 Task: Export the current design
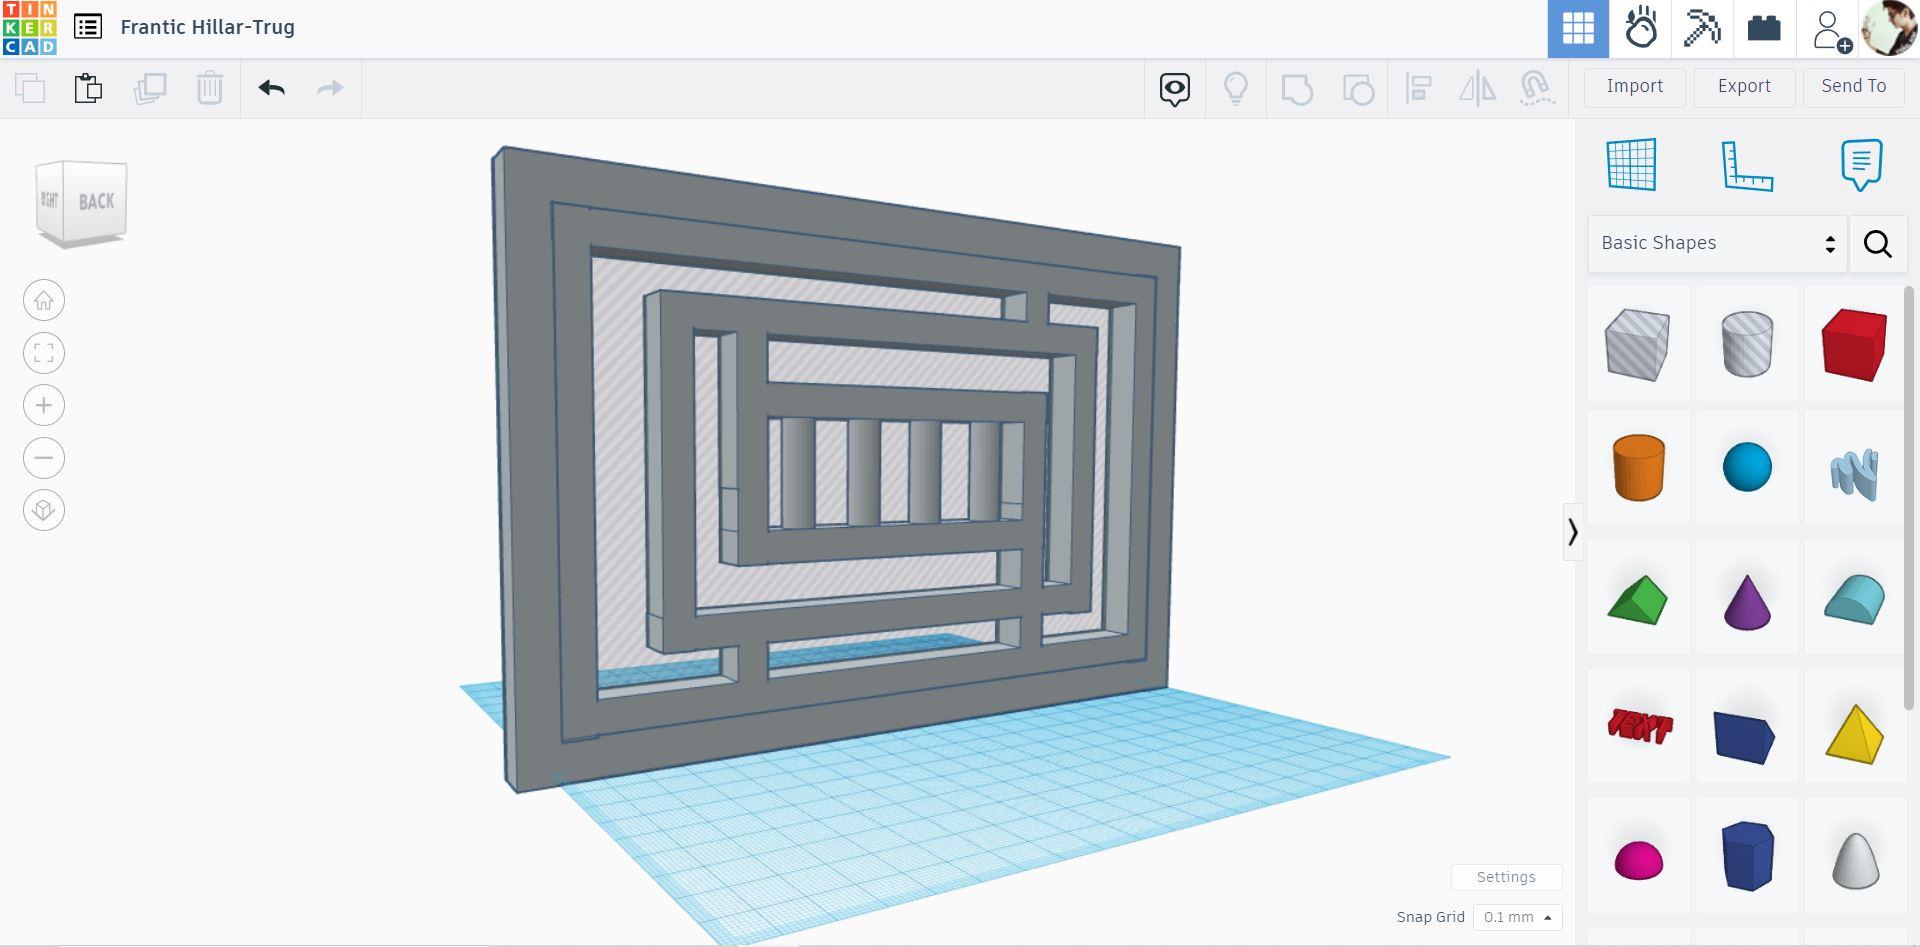tap(1743, 87)
